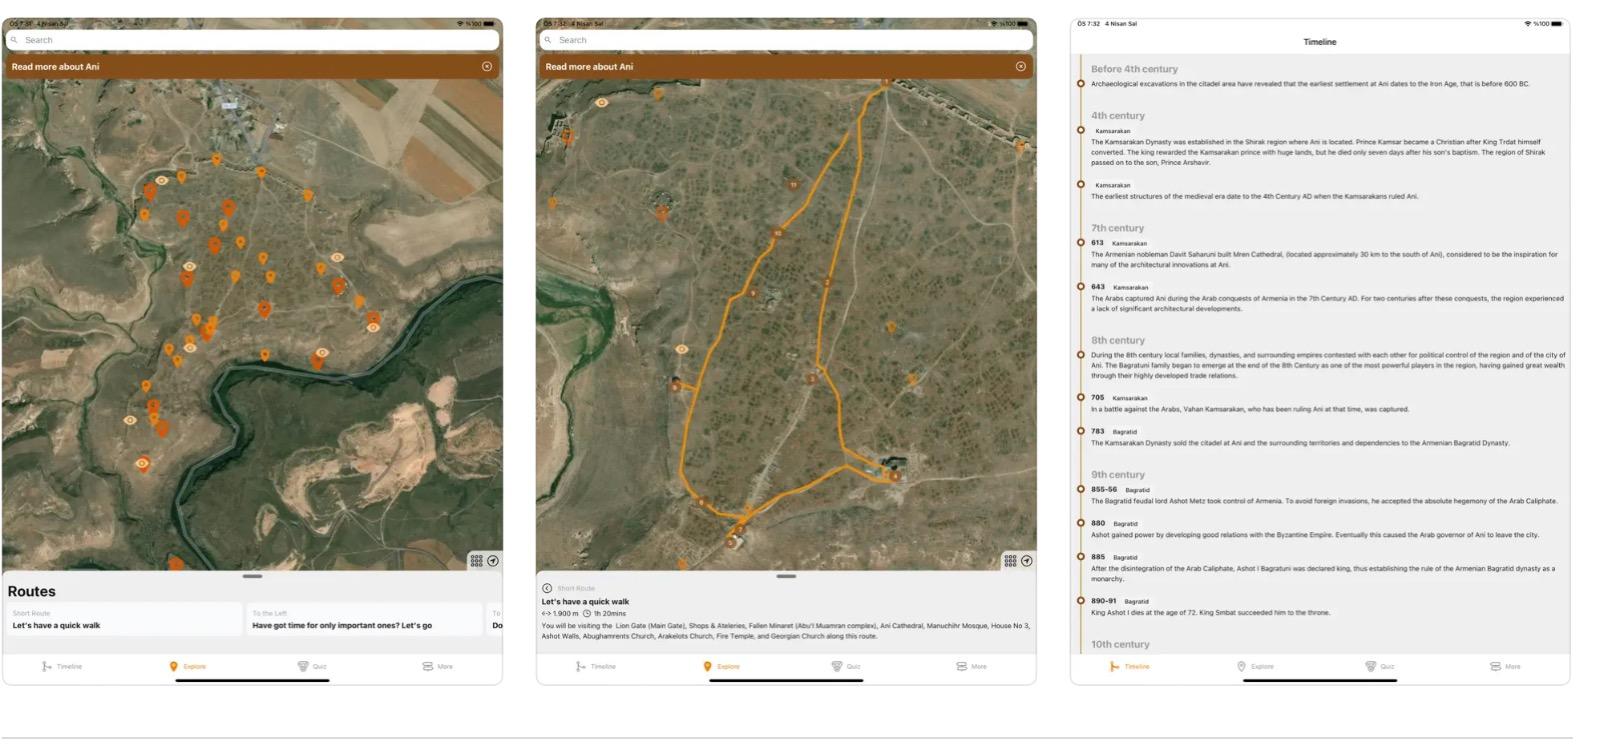Image resolution: width=1600 pixels, height=750 pixels.
Task: Dismiss the Ani banner on the left screen
Action: click(x=487, y=67)
